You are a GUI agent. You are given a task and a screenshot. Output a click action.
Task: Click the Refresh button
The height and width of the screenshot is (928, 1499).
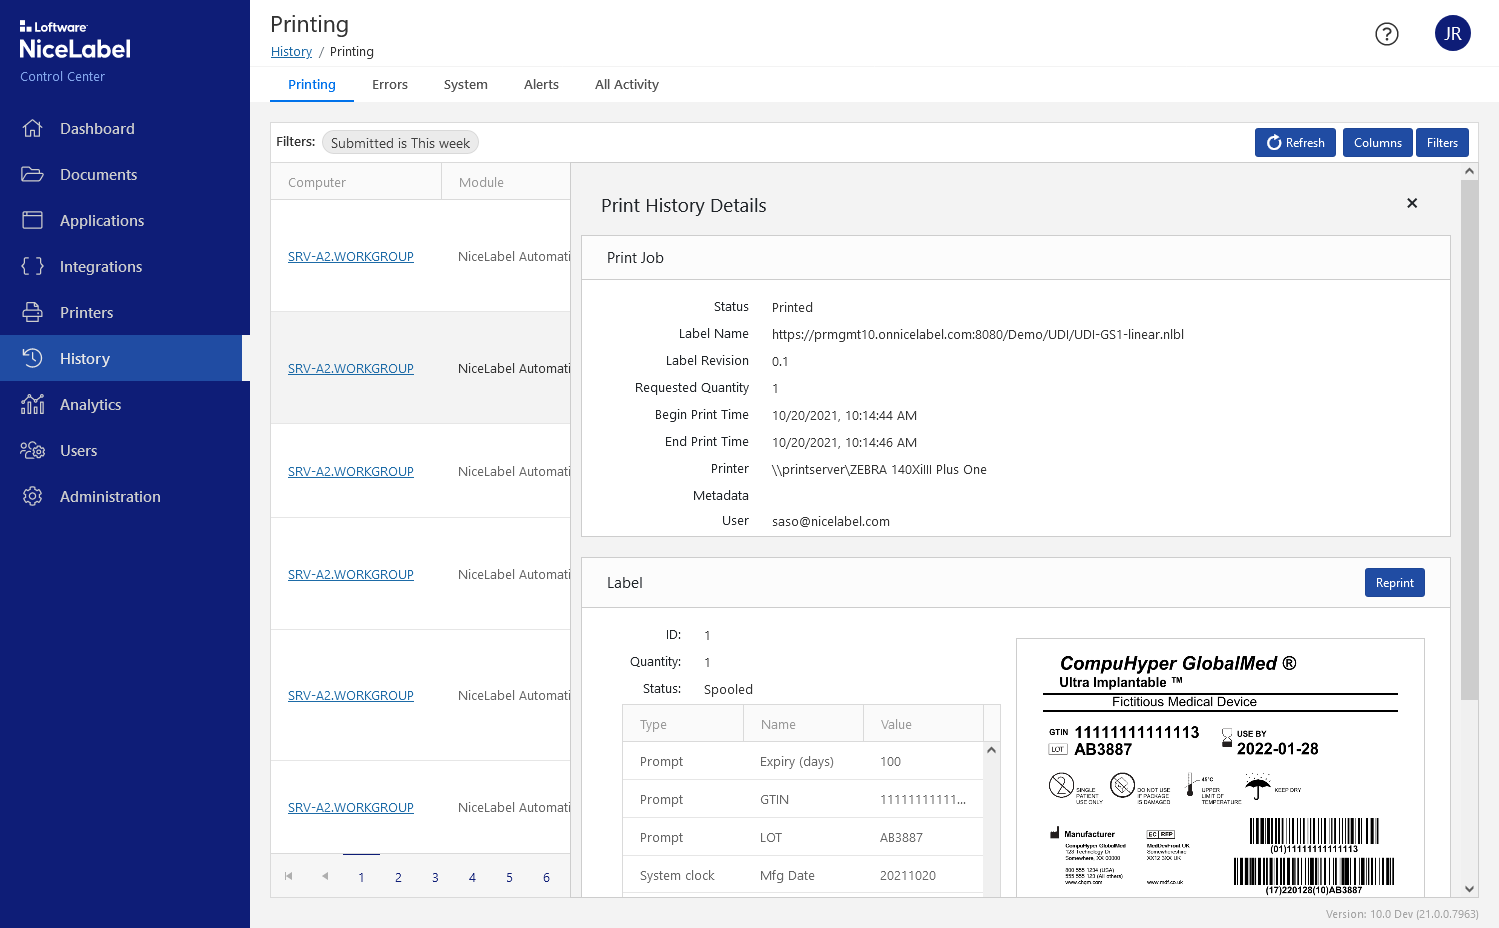click(x=1295, y=143)
